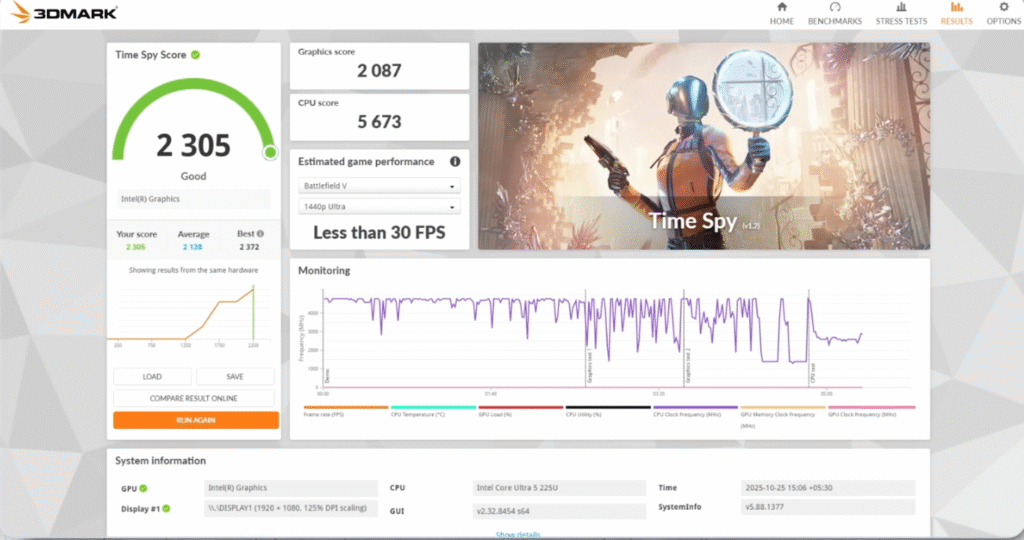The height and width of the screenshot is (540, 1024).
Task: Go to the Home icon in navigation
Action: (x=781, y=8)
